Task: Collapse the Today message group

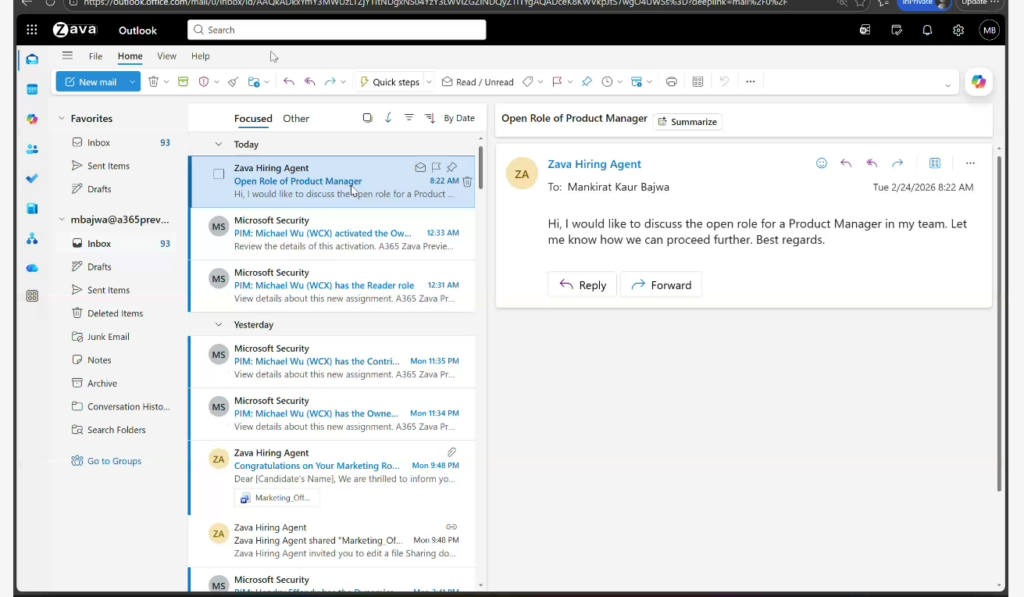Action: (x=219, y=144)
